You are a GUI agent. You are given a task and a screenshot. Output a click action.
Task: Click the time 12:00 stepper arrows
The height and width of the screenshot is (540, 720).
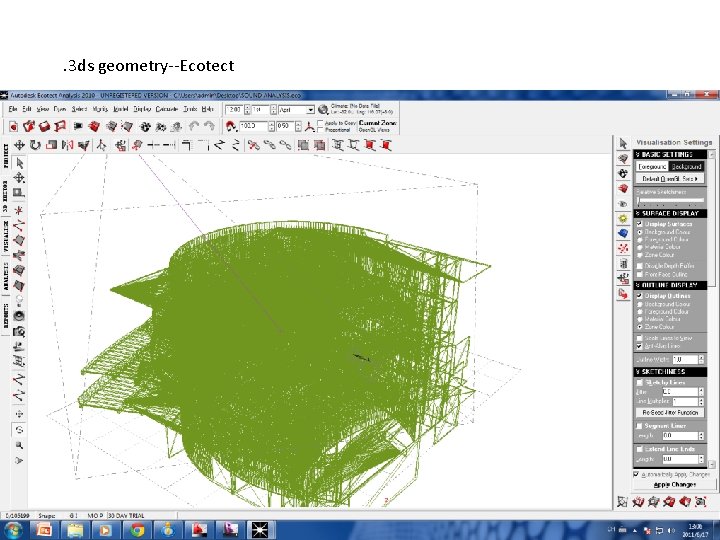coord(247,110)
